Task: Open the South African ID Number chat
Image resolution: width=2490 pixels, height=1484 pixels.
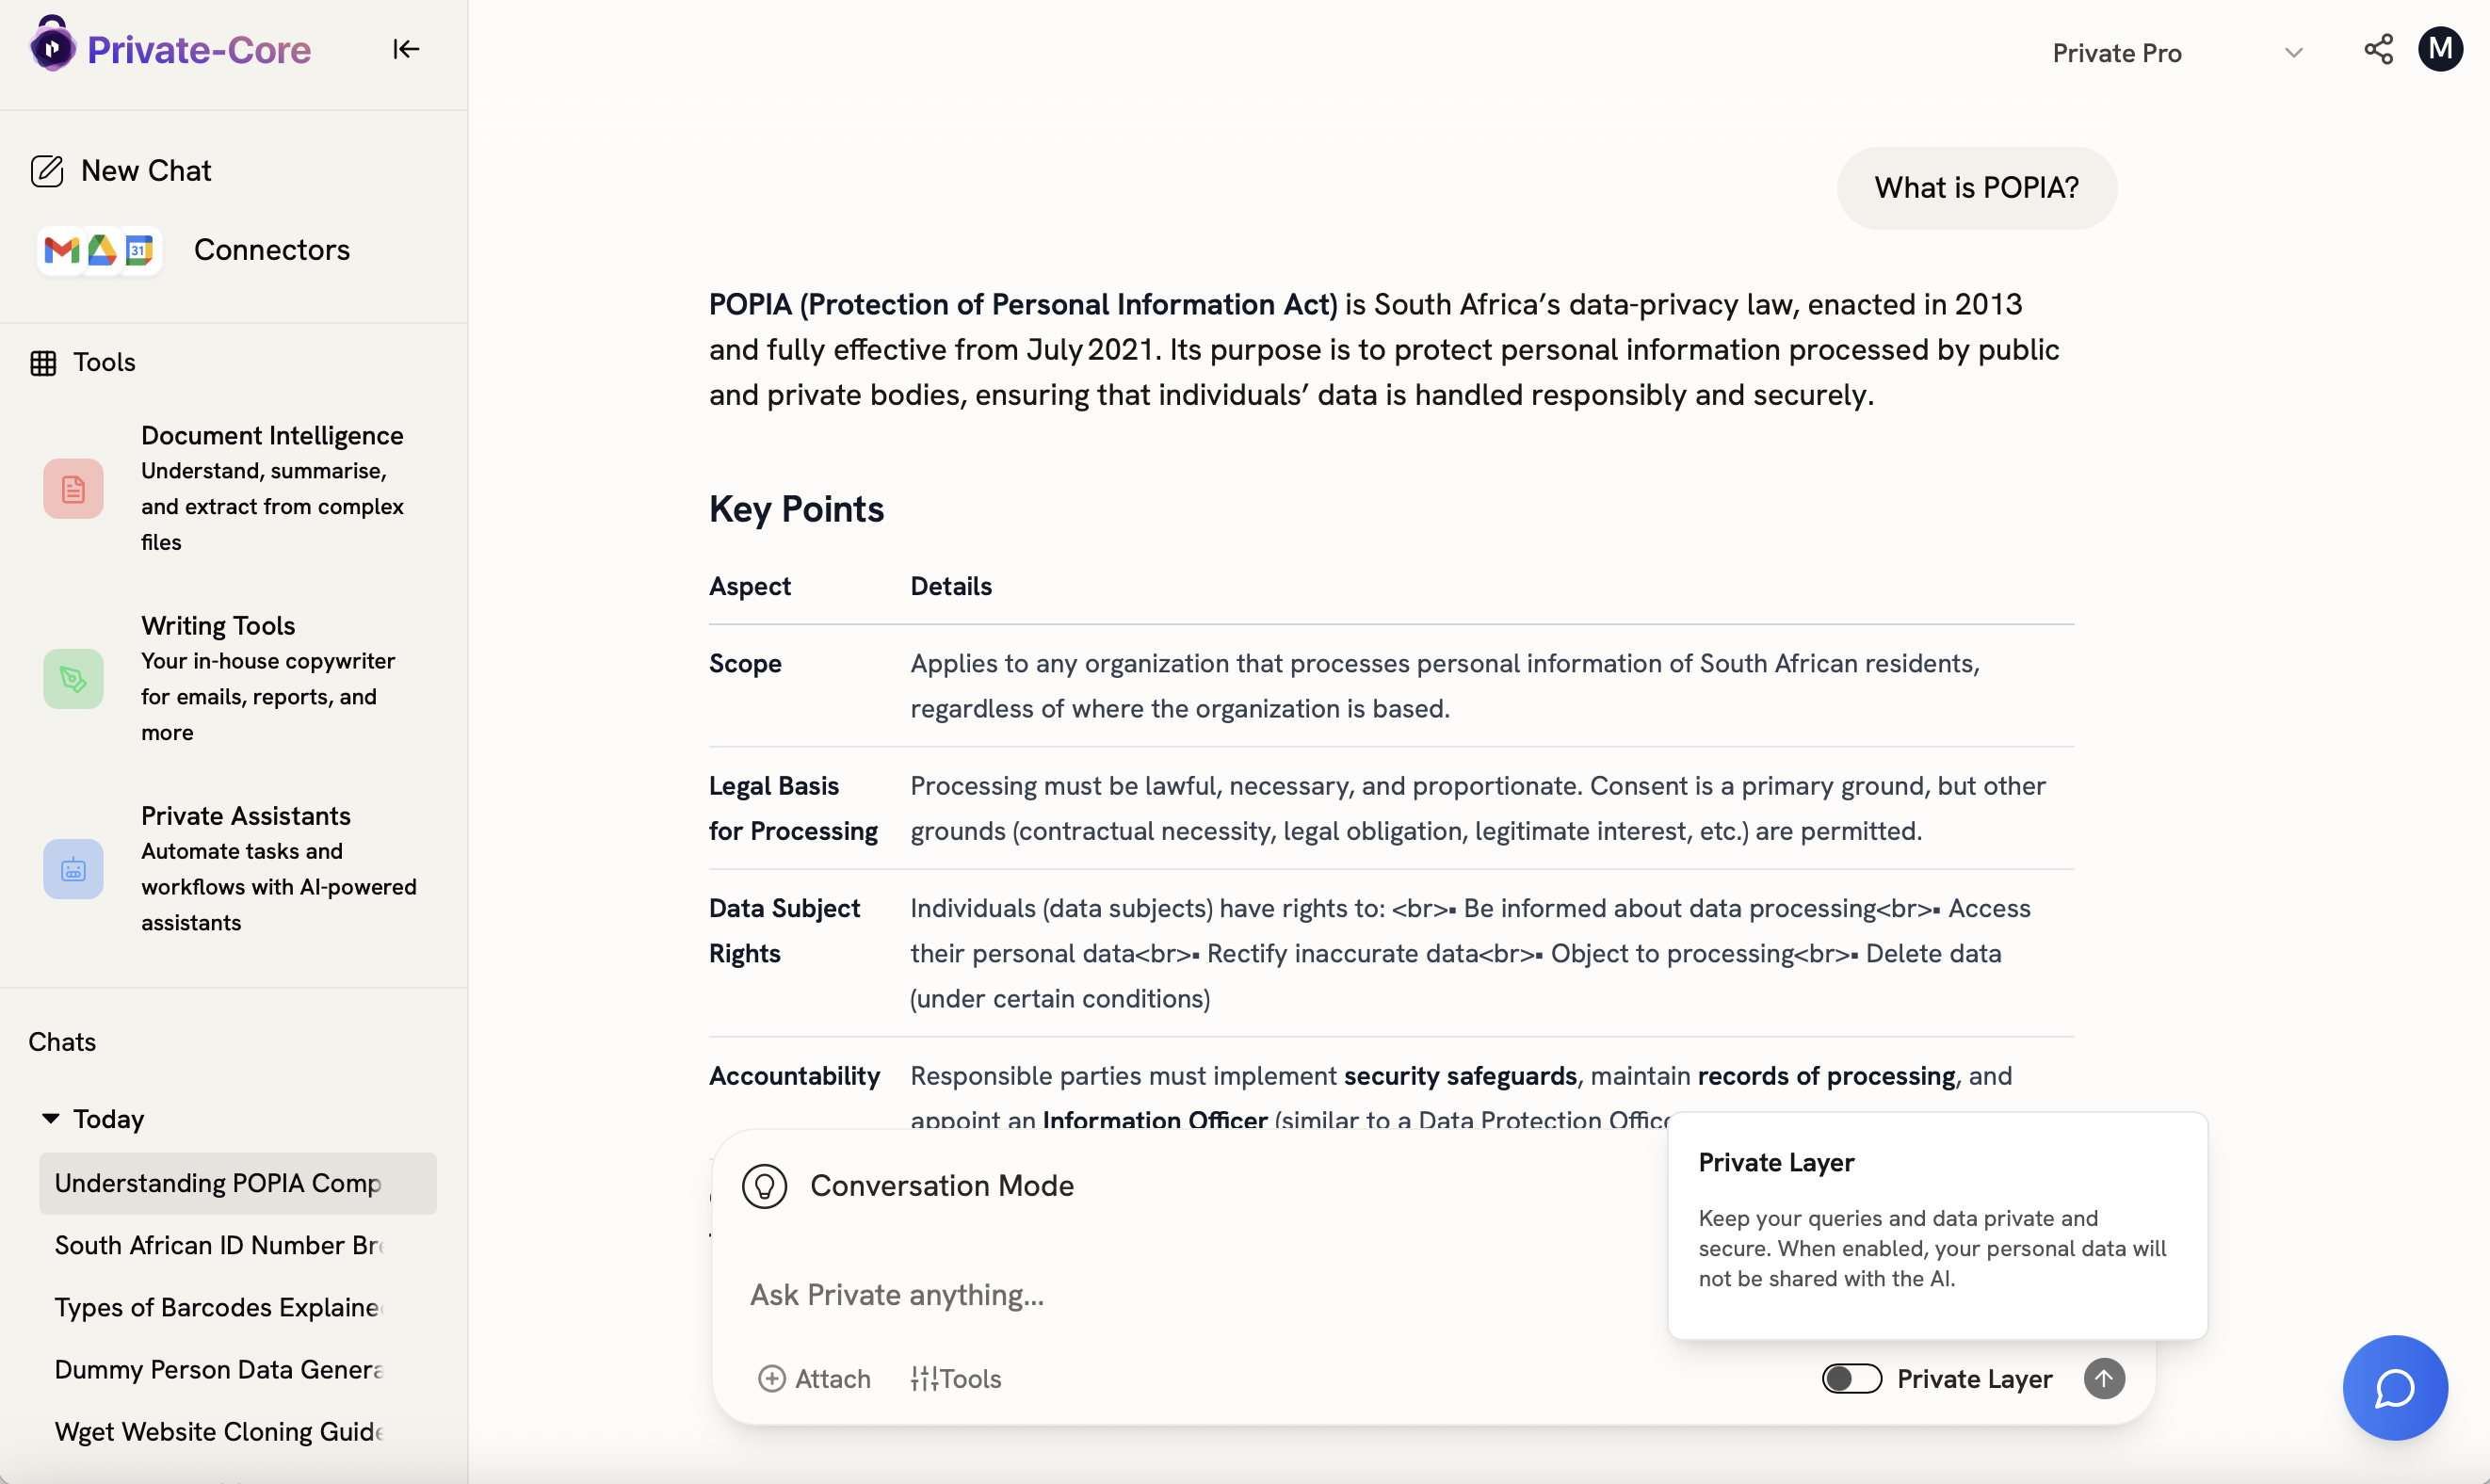Action: (219, 1245)
